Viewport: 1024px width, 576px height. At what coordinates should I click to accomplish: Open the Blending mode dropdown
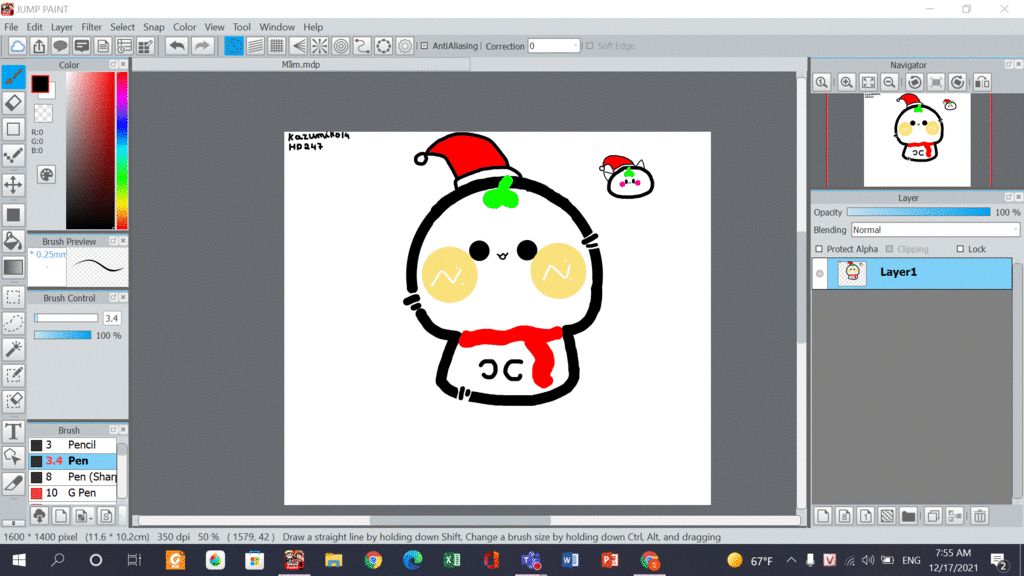click(934, 230)
